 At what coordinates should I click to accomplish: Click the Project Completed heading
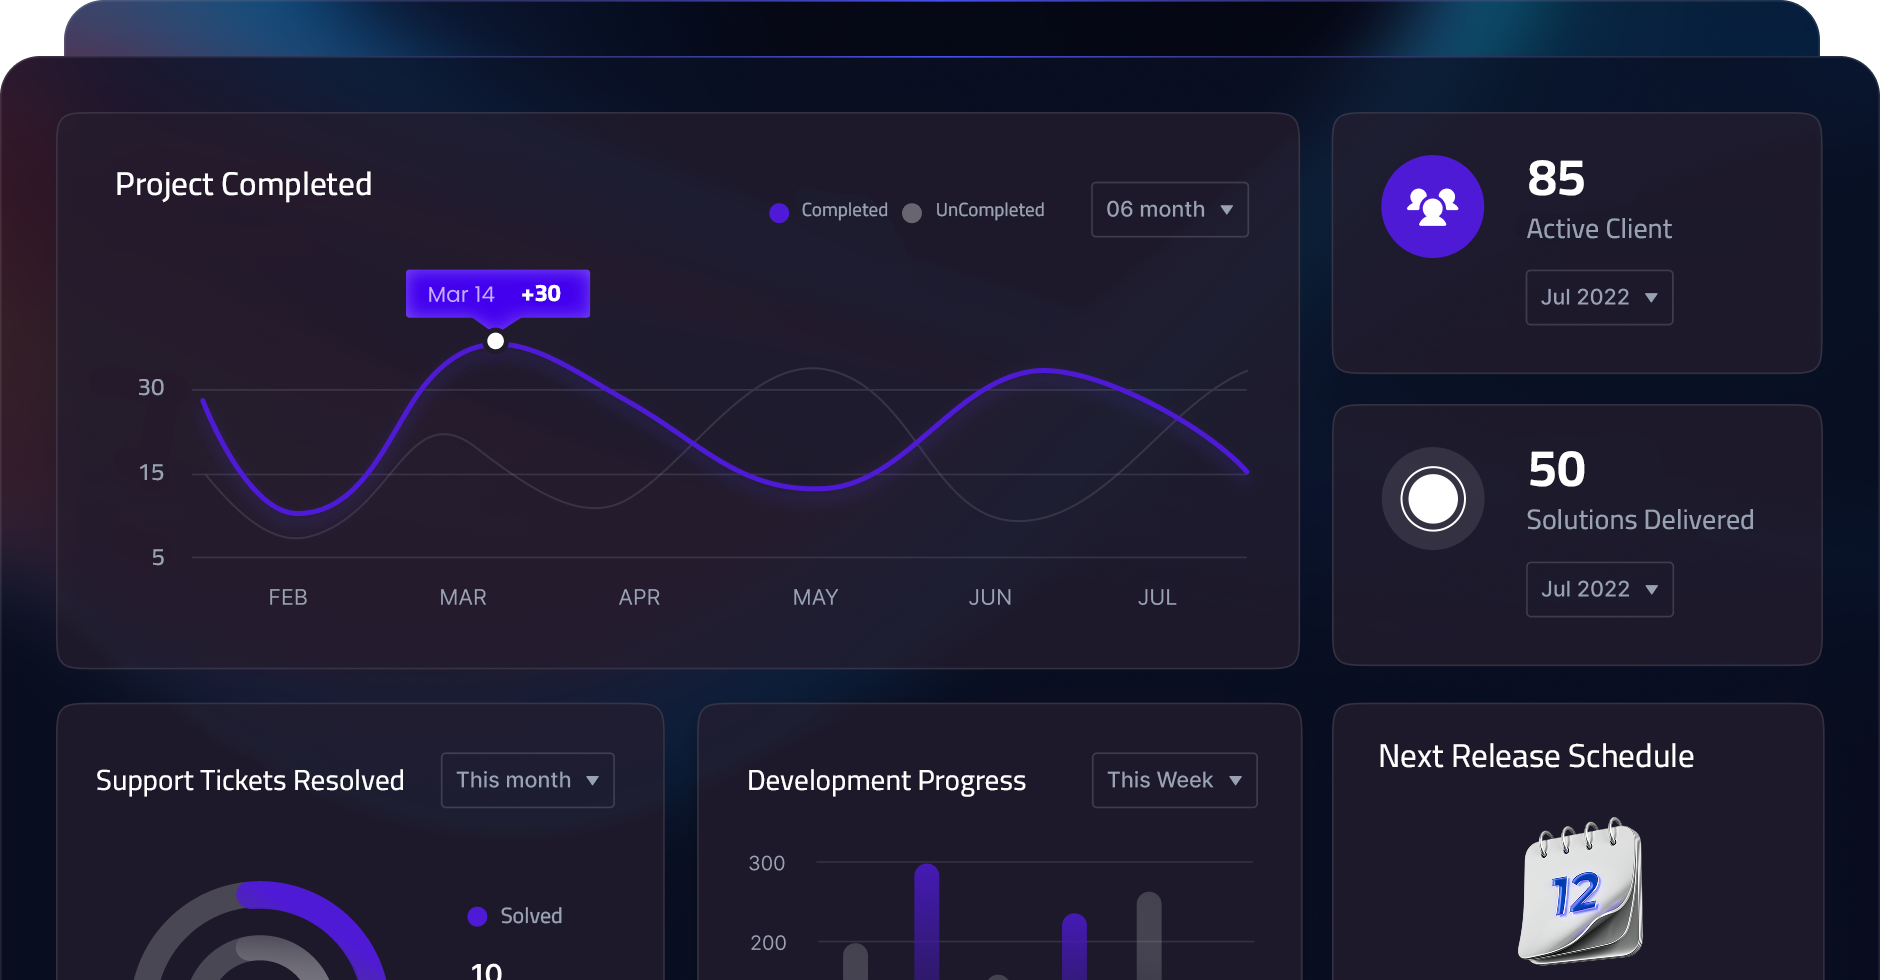[243, 185]
